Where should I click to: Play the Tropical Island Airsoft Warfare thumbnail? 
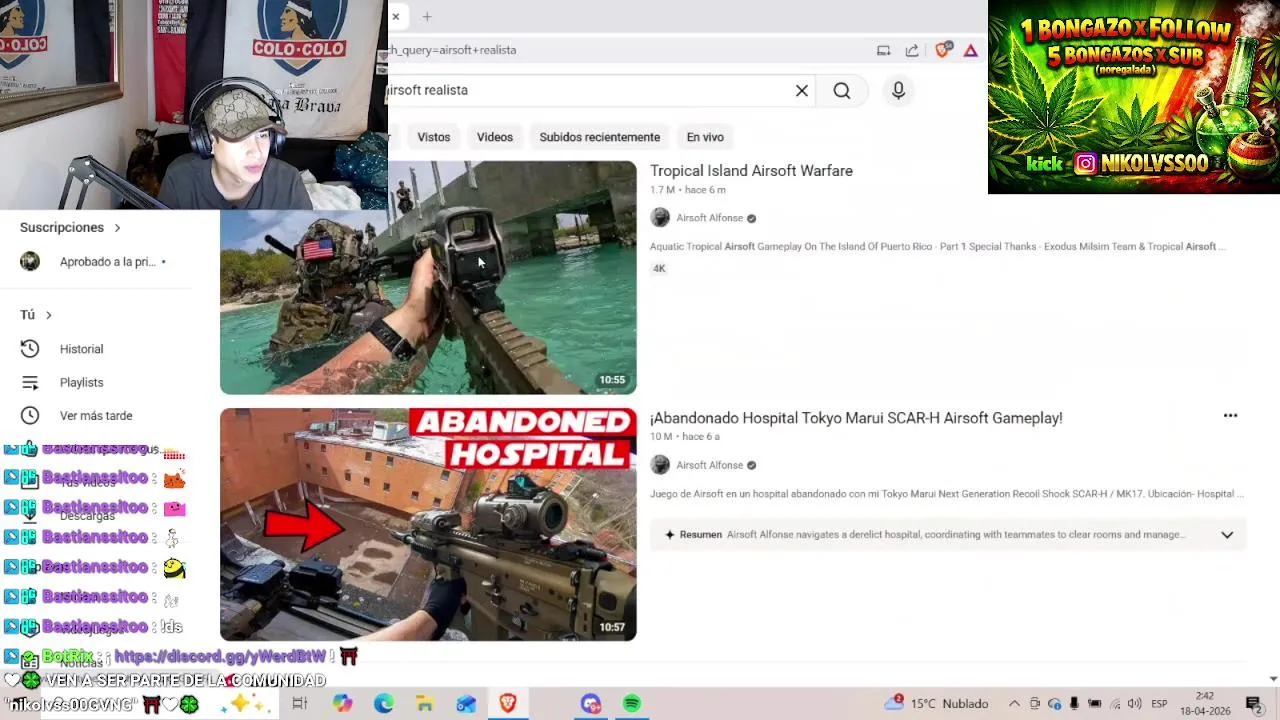pyautogui.click(x=428, y=278)
